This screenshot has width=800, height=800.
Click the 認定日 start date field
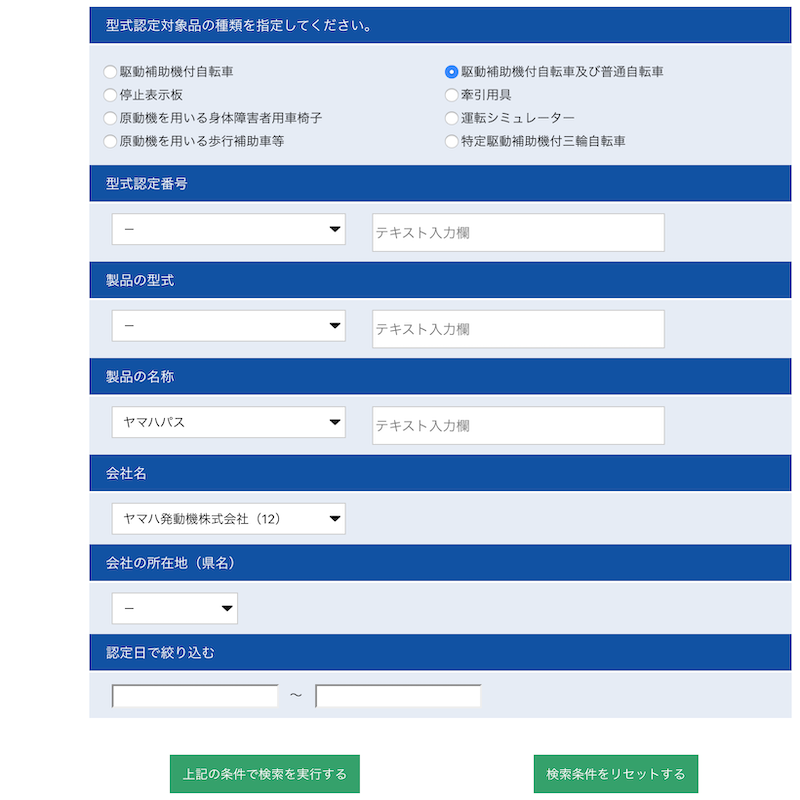(x=195, y=696)
